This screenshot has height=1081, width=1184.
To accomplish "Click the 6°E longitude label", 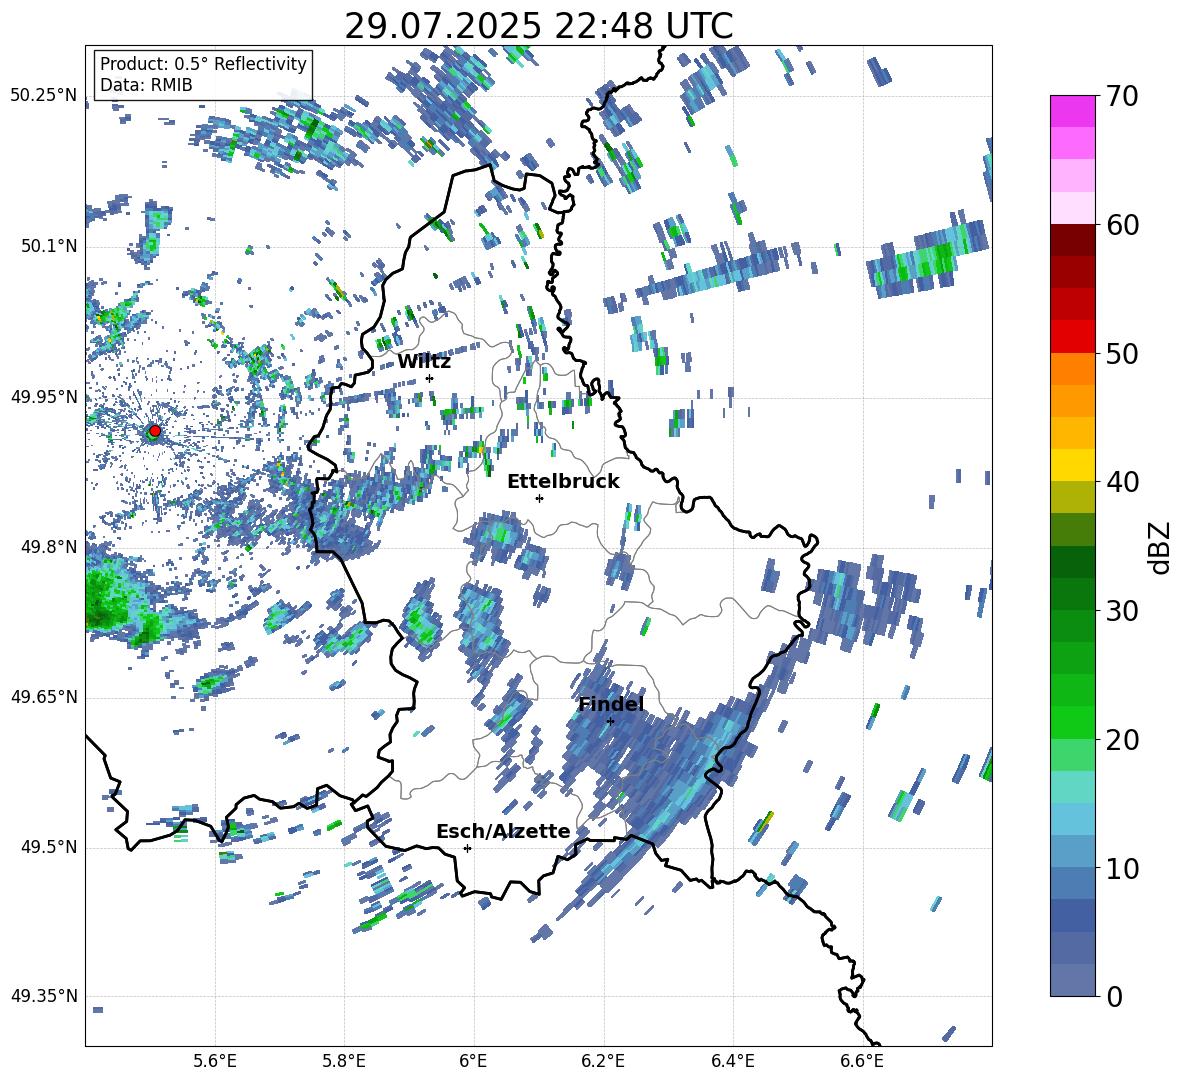I will 473,1062.
